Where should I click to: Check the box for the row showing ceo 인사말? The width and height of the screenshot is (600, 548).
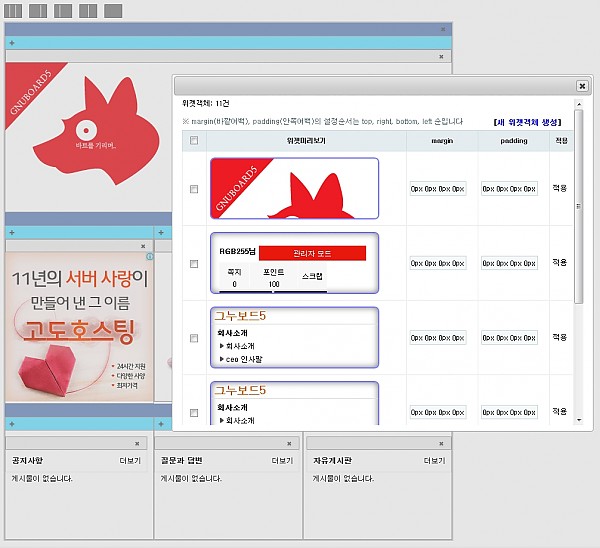tap(194, 338)
